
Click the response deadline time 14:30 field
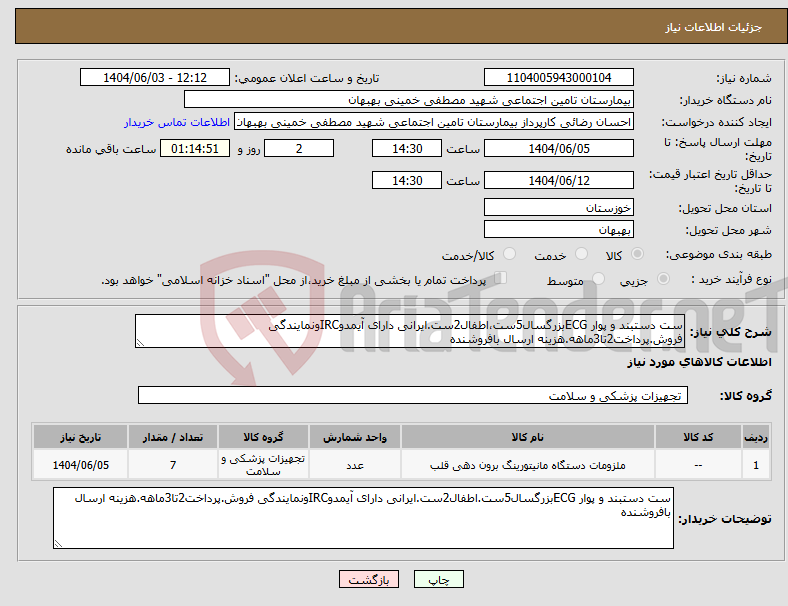tap(407, 149)
